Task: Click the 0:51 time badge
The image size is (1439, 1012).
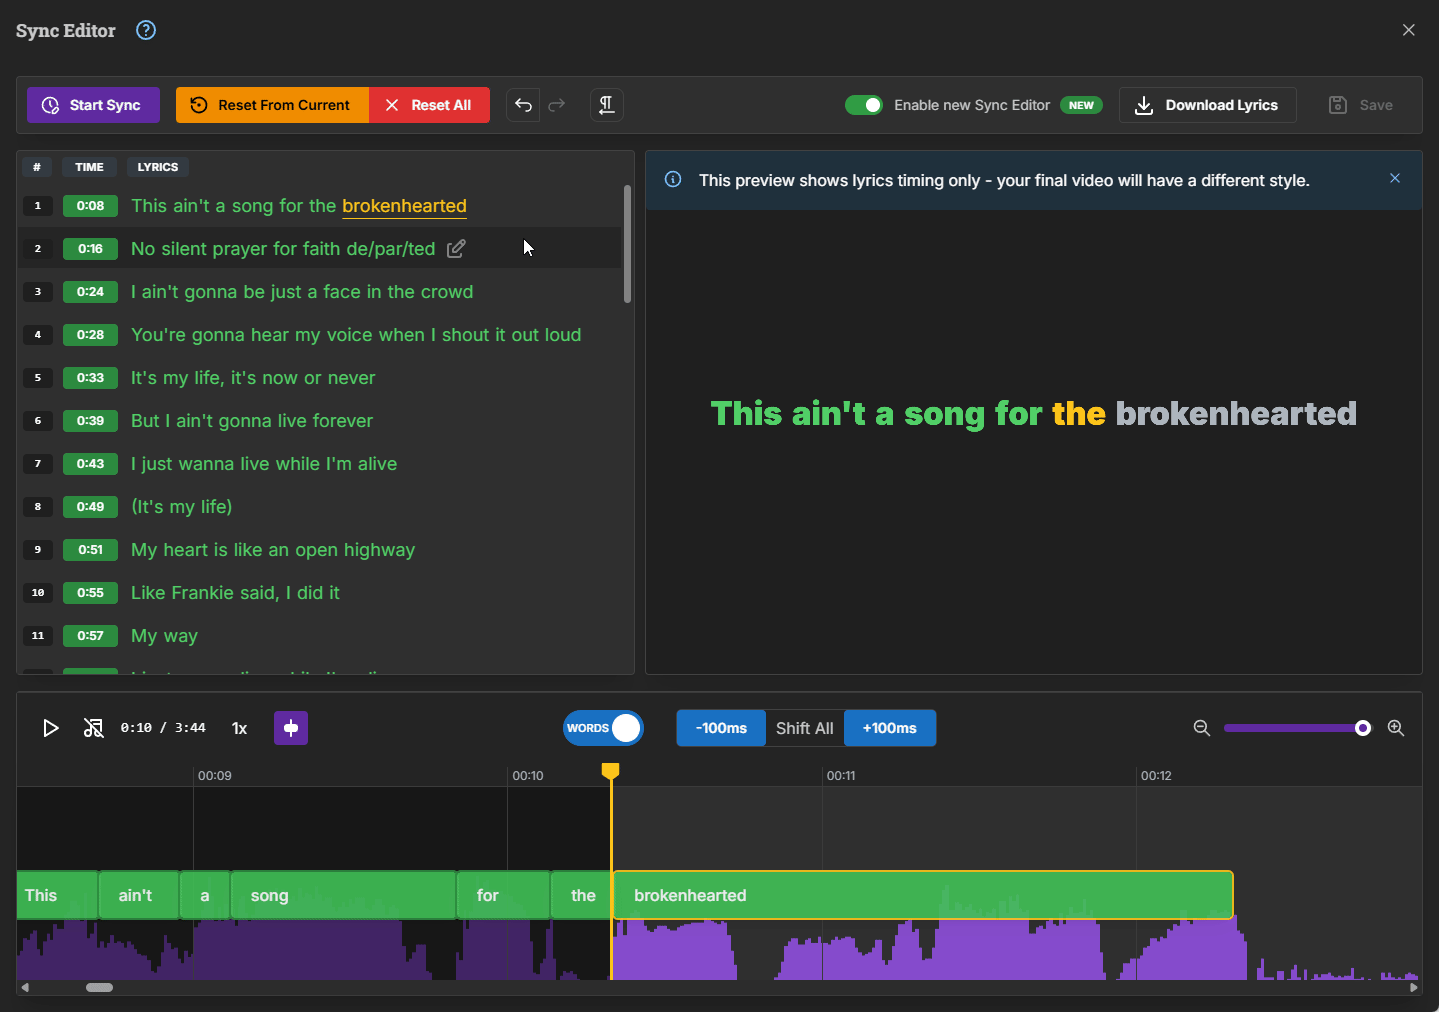Action: pos(90,550)
